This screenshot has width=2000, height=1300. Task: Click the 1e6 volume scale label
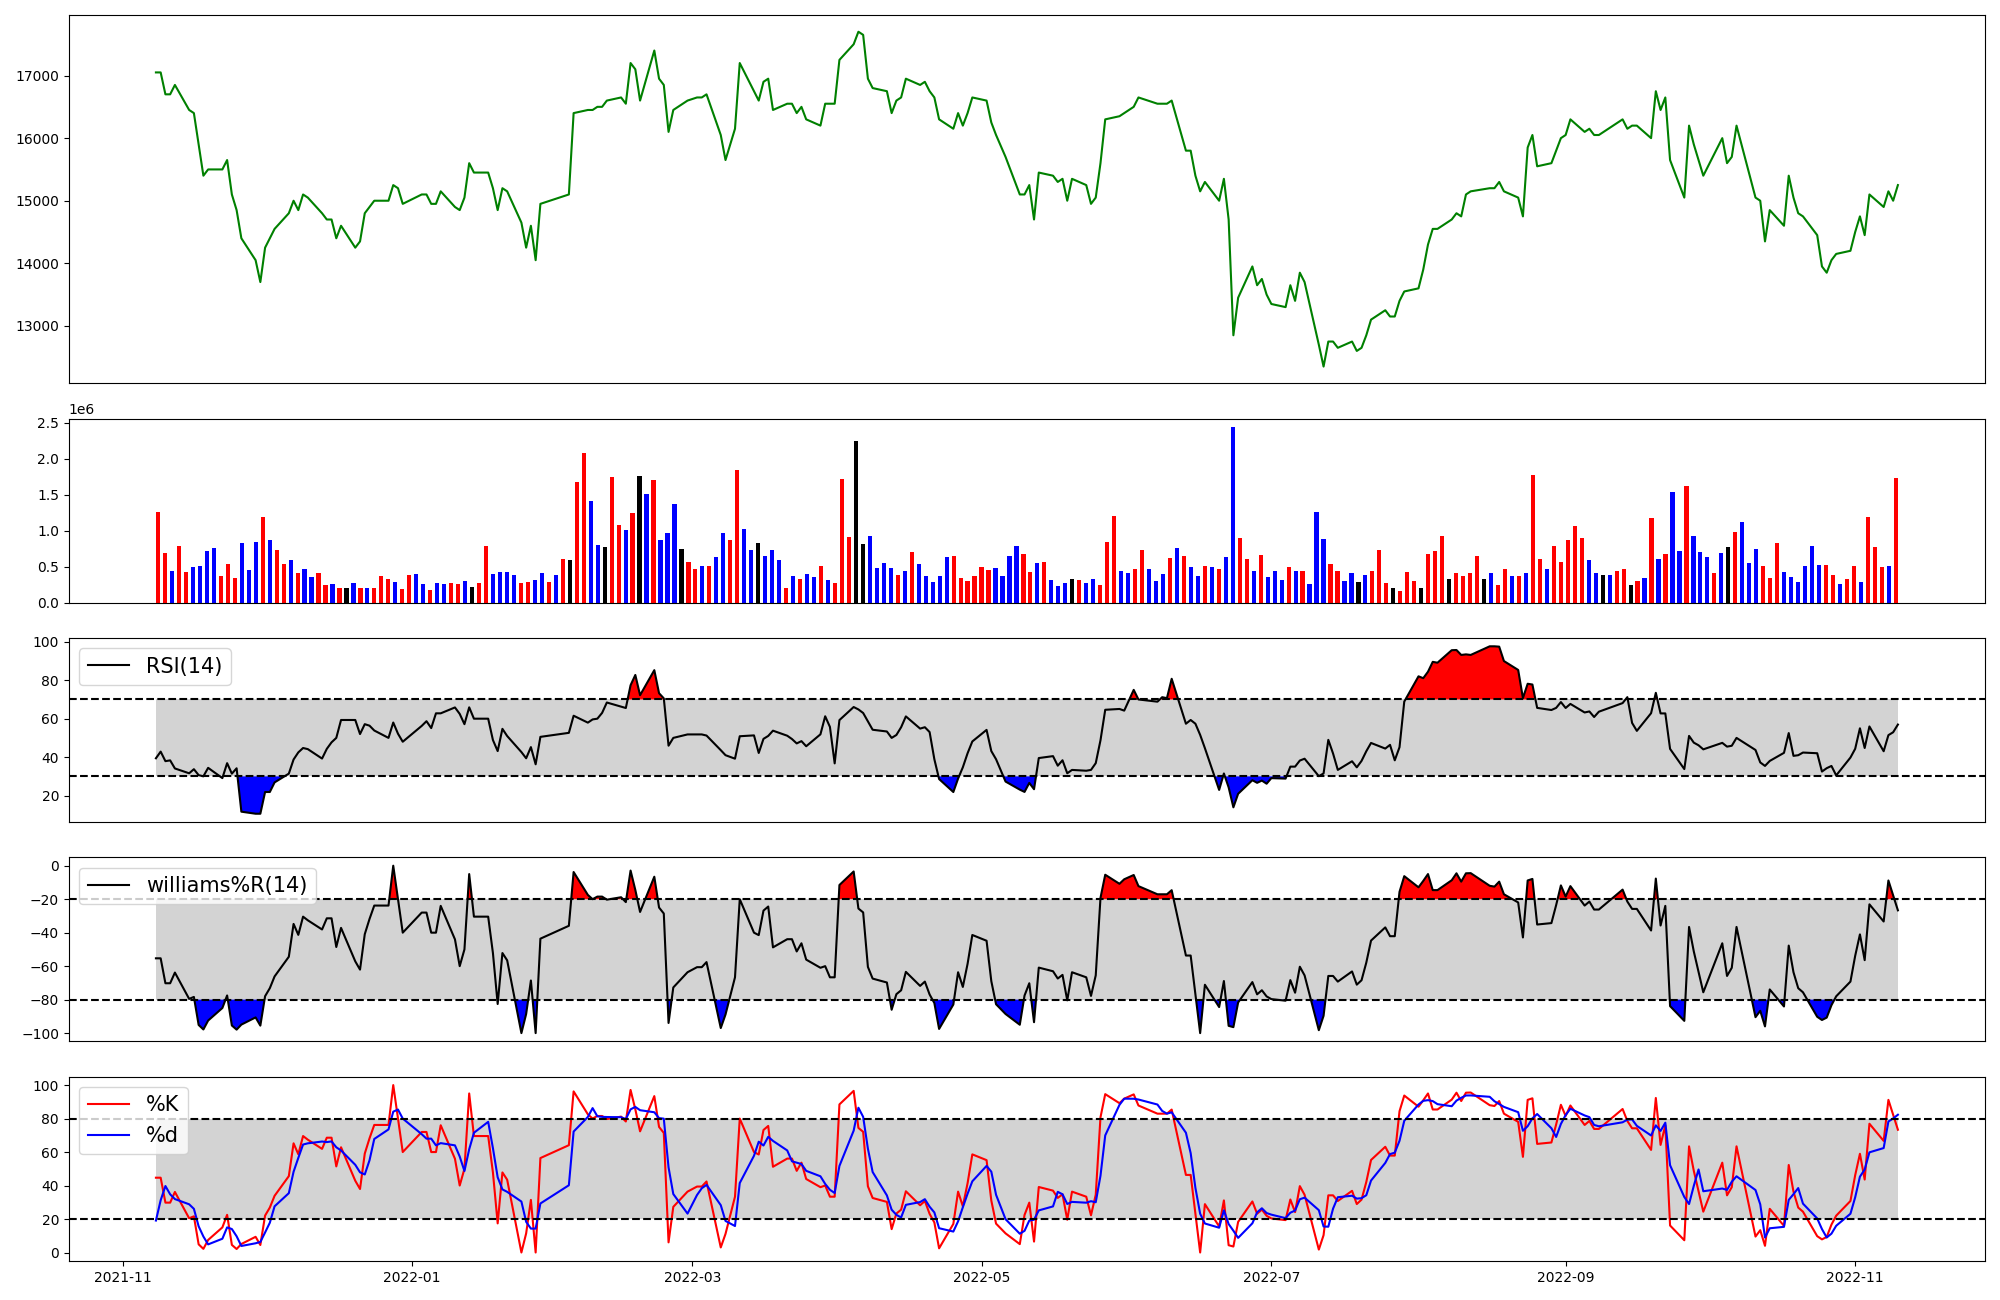pos(81,410)
